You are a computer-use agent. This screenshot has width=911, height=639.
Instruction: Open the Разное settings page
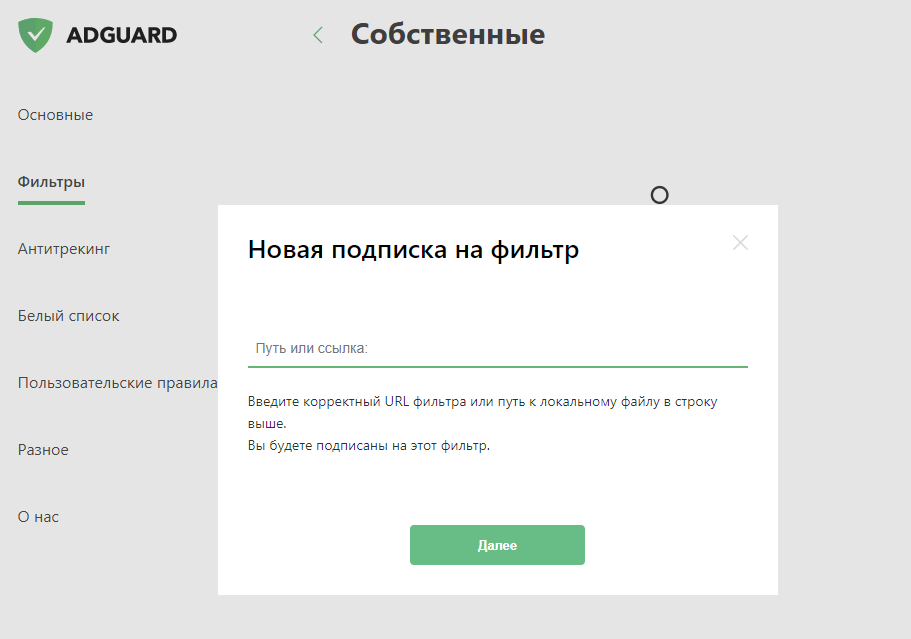(43, 450)
